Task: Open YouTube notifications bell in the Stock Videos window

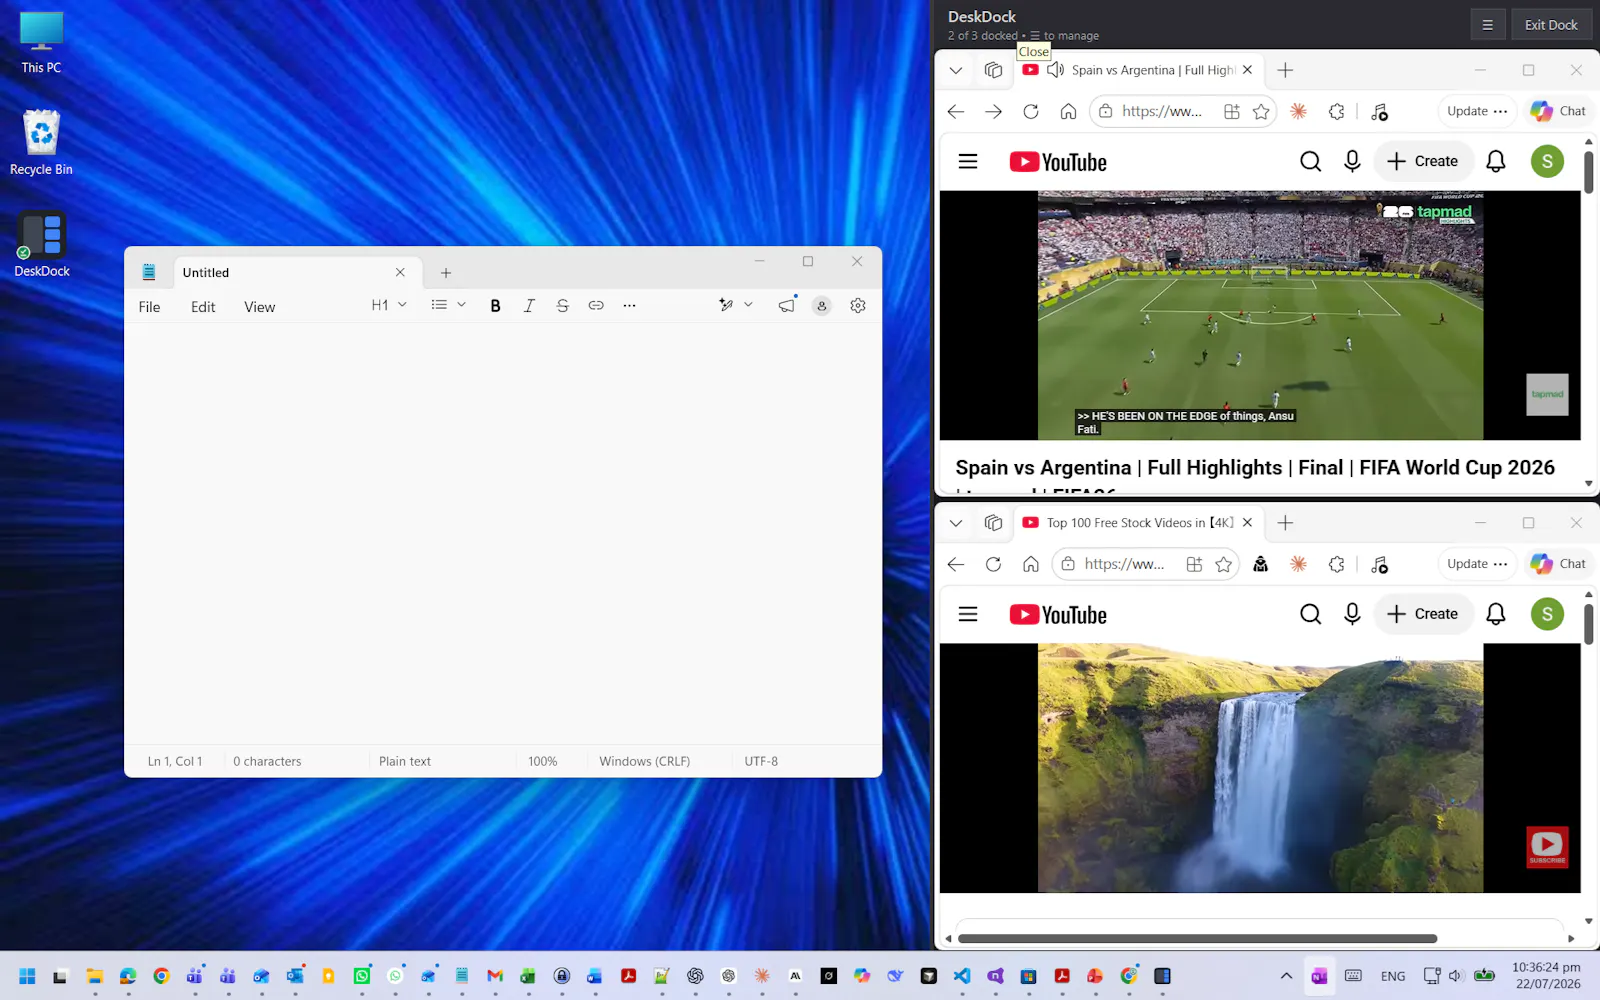Action: point(1496,614)
